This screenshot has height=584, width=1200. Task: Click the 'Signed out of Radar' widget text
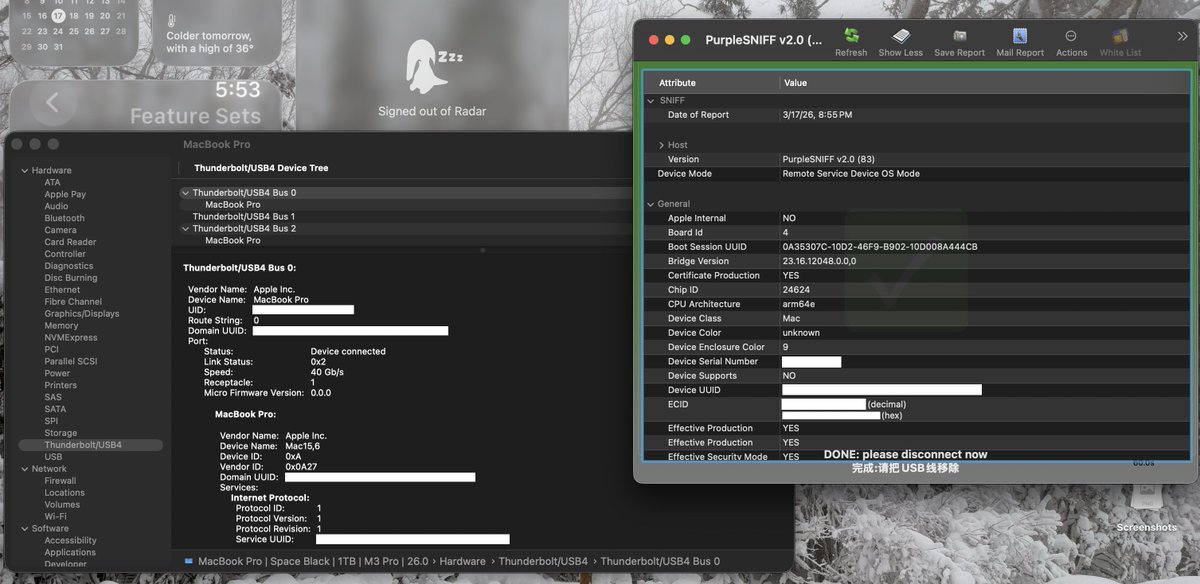click(x=432, y=111)
